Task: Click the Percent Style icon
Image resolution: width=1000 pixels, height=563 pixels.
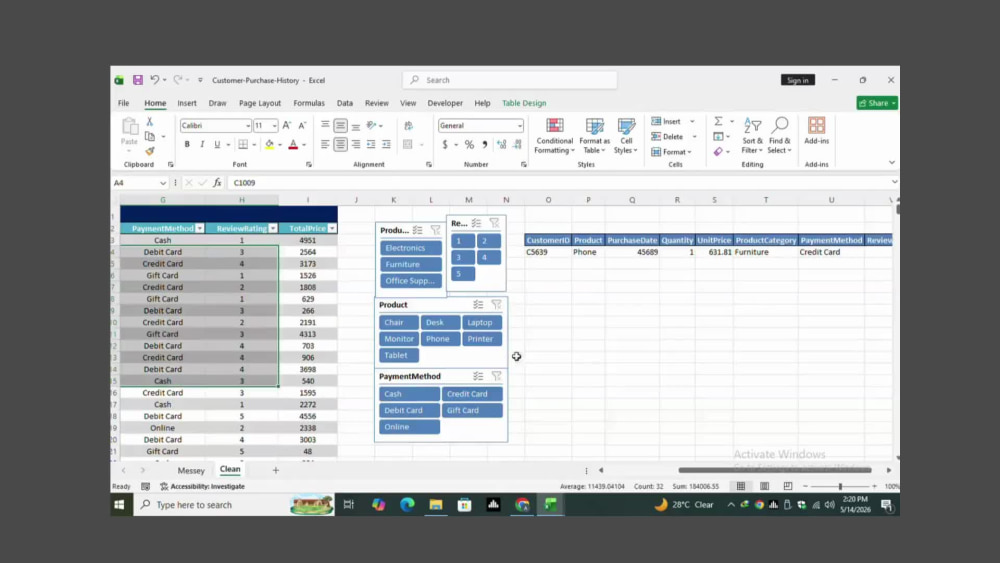Action: (x=469, y=145)
